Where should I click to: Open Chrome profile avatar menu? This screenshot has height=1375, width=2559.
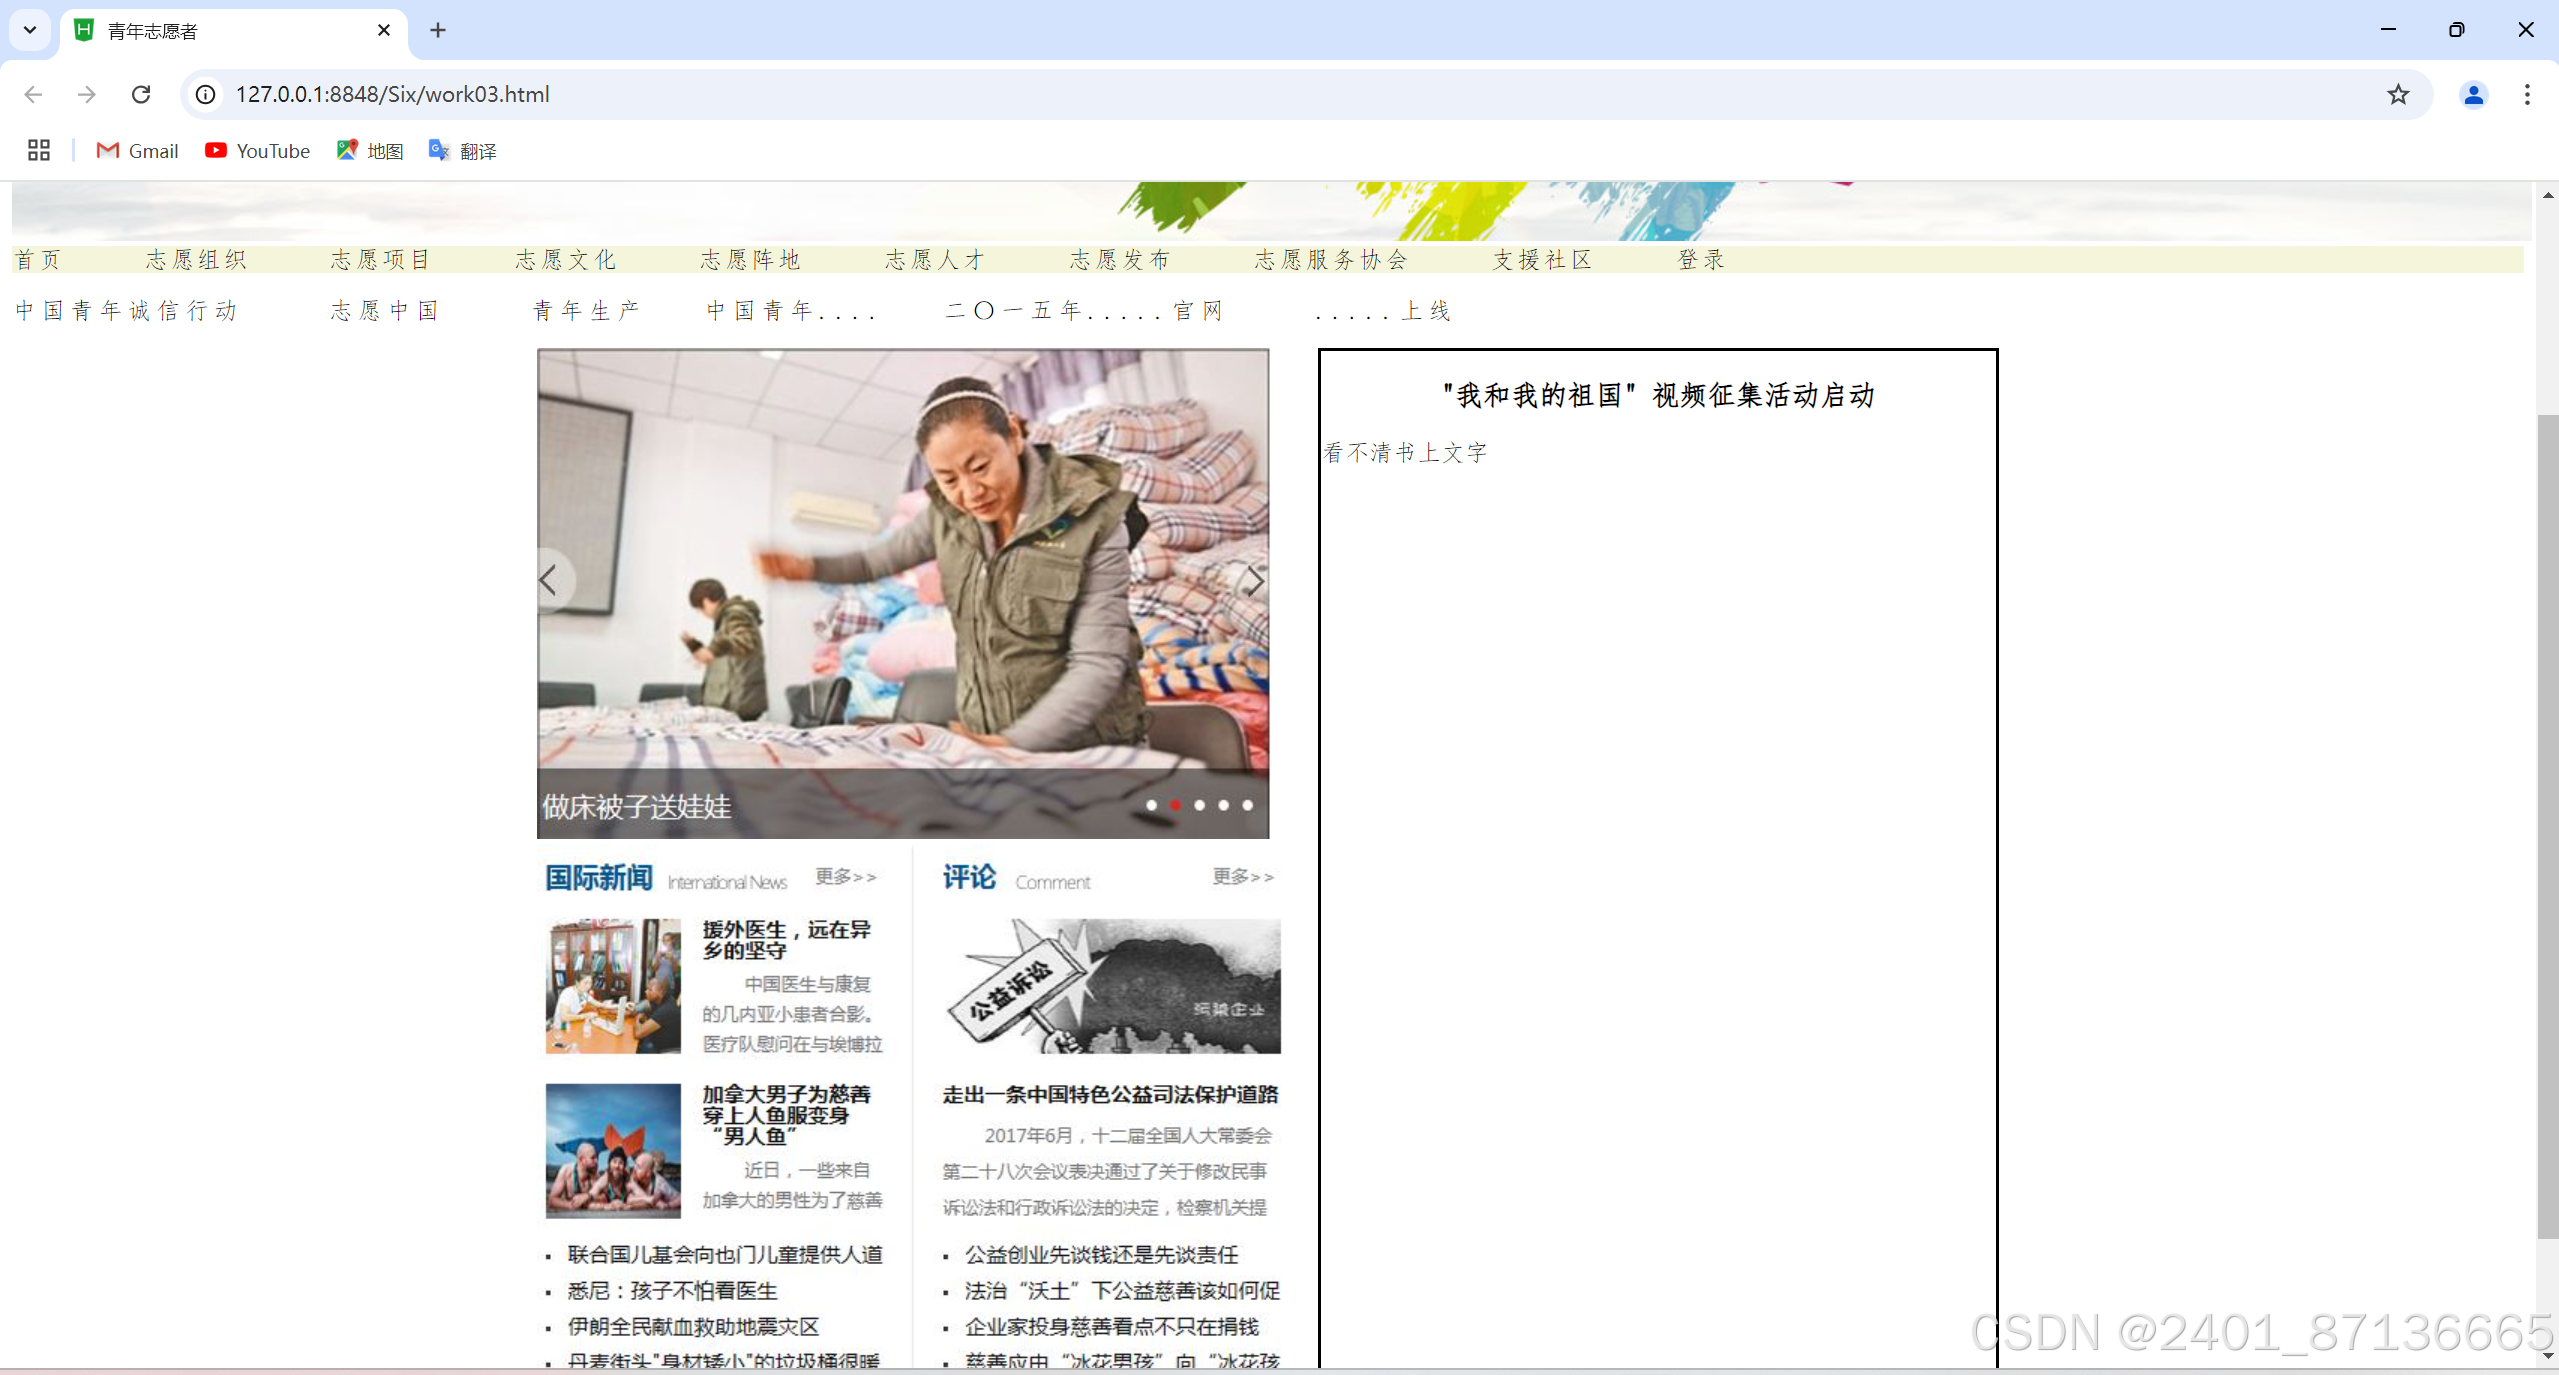[2473, 94]
